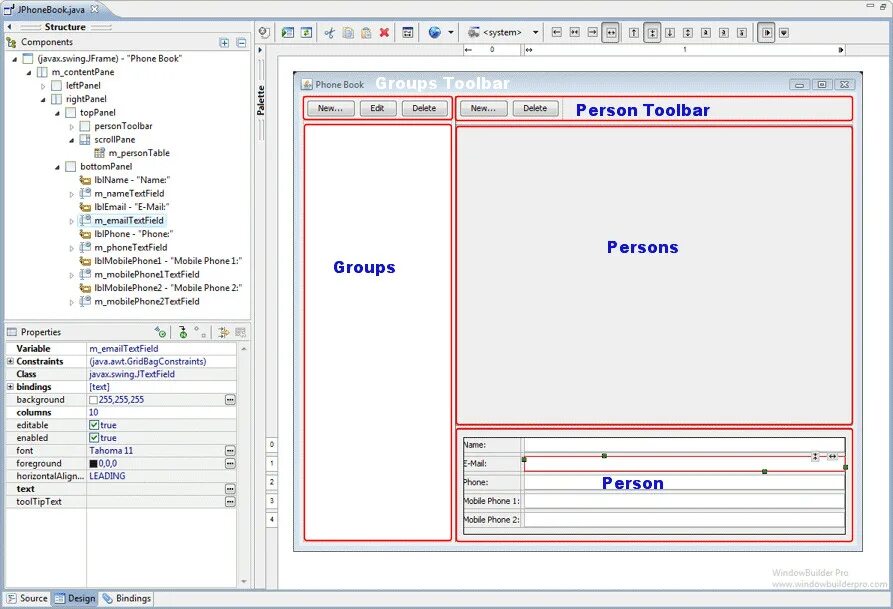This screenshot has height=609, width=893.
Task: Click the globe Externalize strings icon
Action: click(435, 33)
